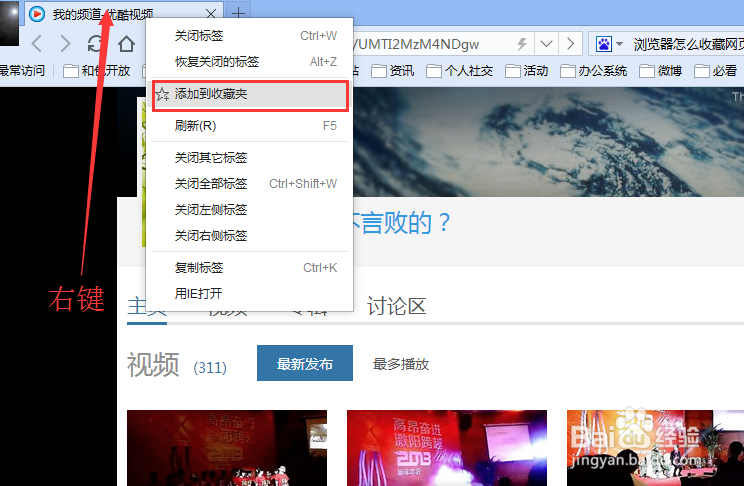Open first video thumbnail on left
The height and width of the screenshot is (486, 744).
point(227,448)
